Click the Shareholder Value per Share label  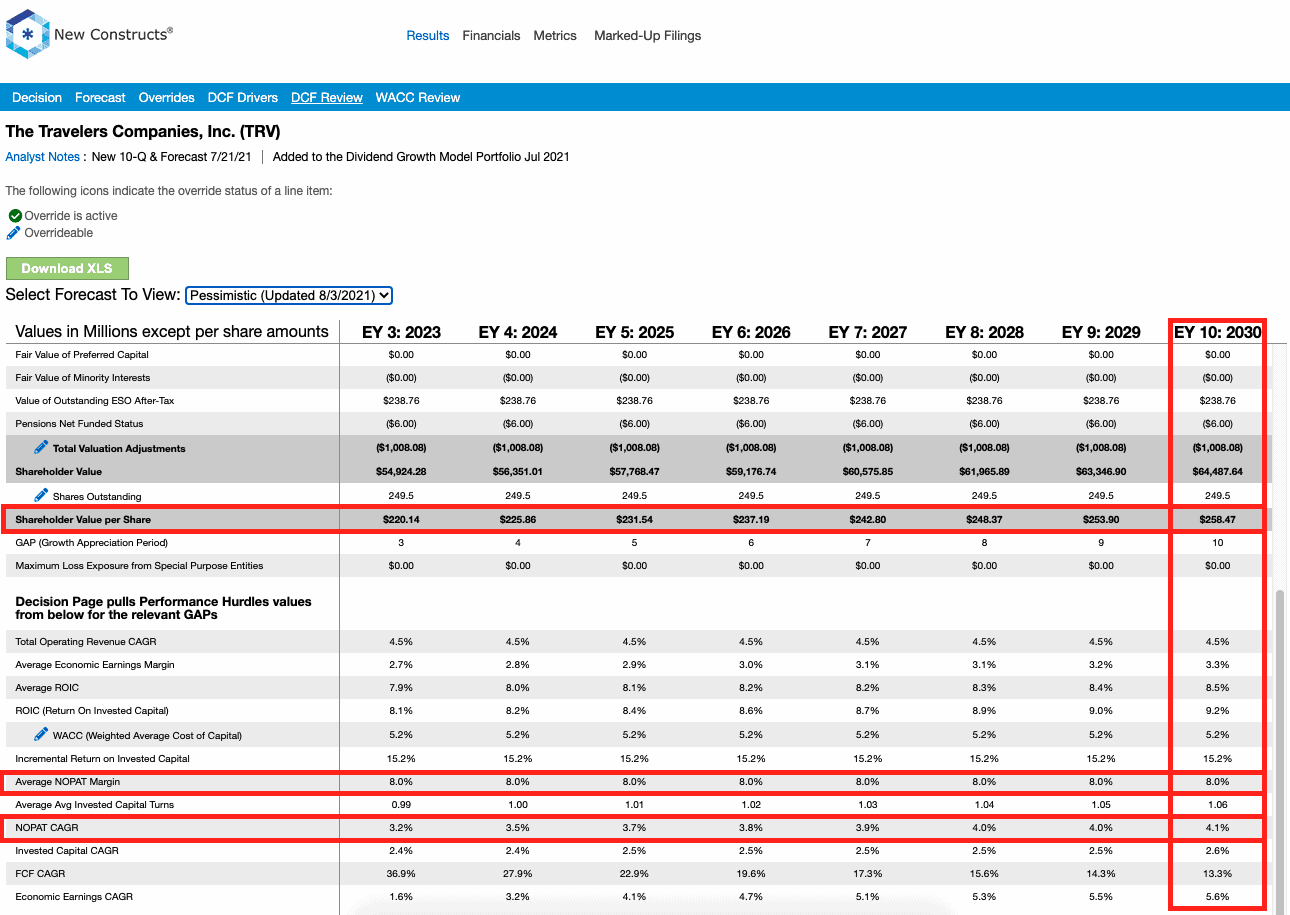[x=83, y=520]
